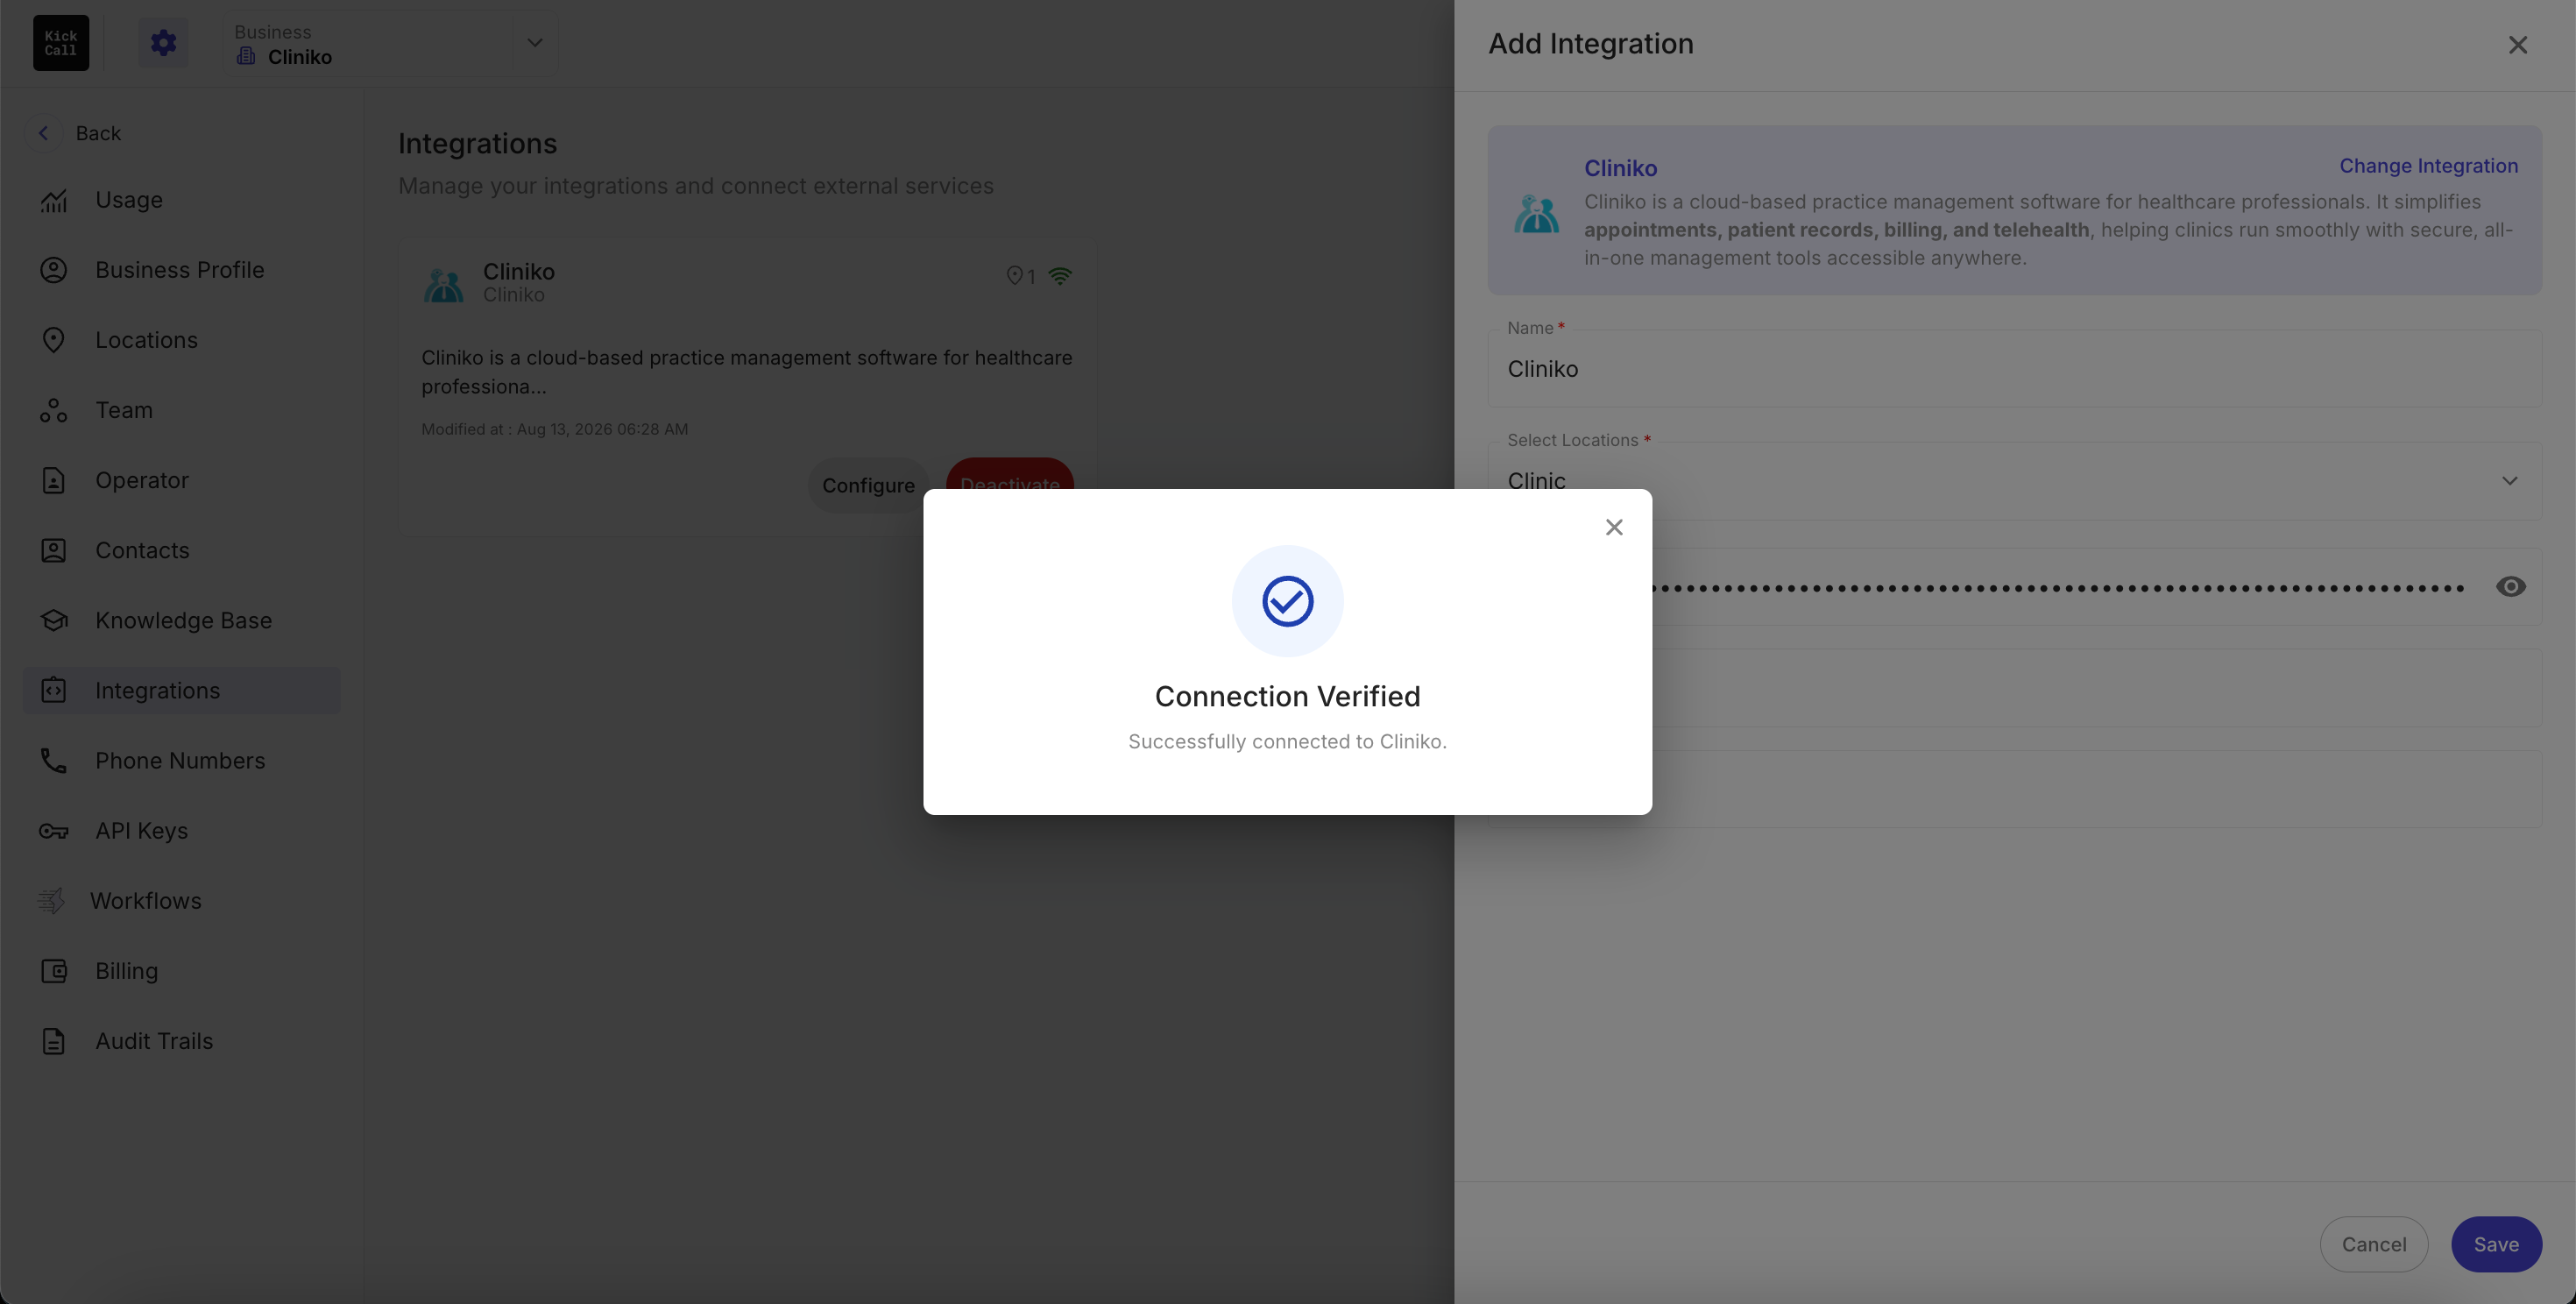The image size is (2576, 1304).
Task: Open Workflows label in sidebar
Action: tap(146, 901)
